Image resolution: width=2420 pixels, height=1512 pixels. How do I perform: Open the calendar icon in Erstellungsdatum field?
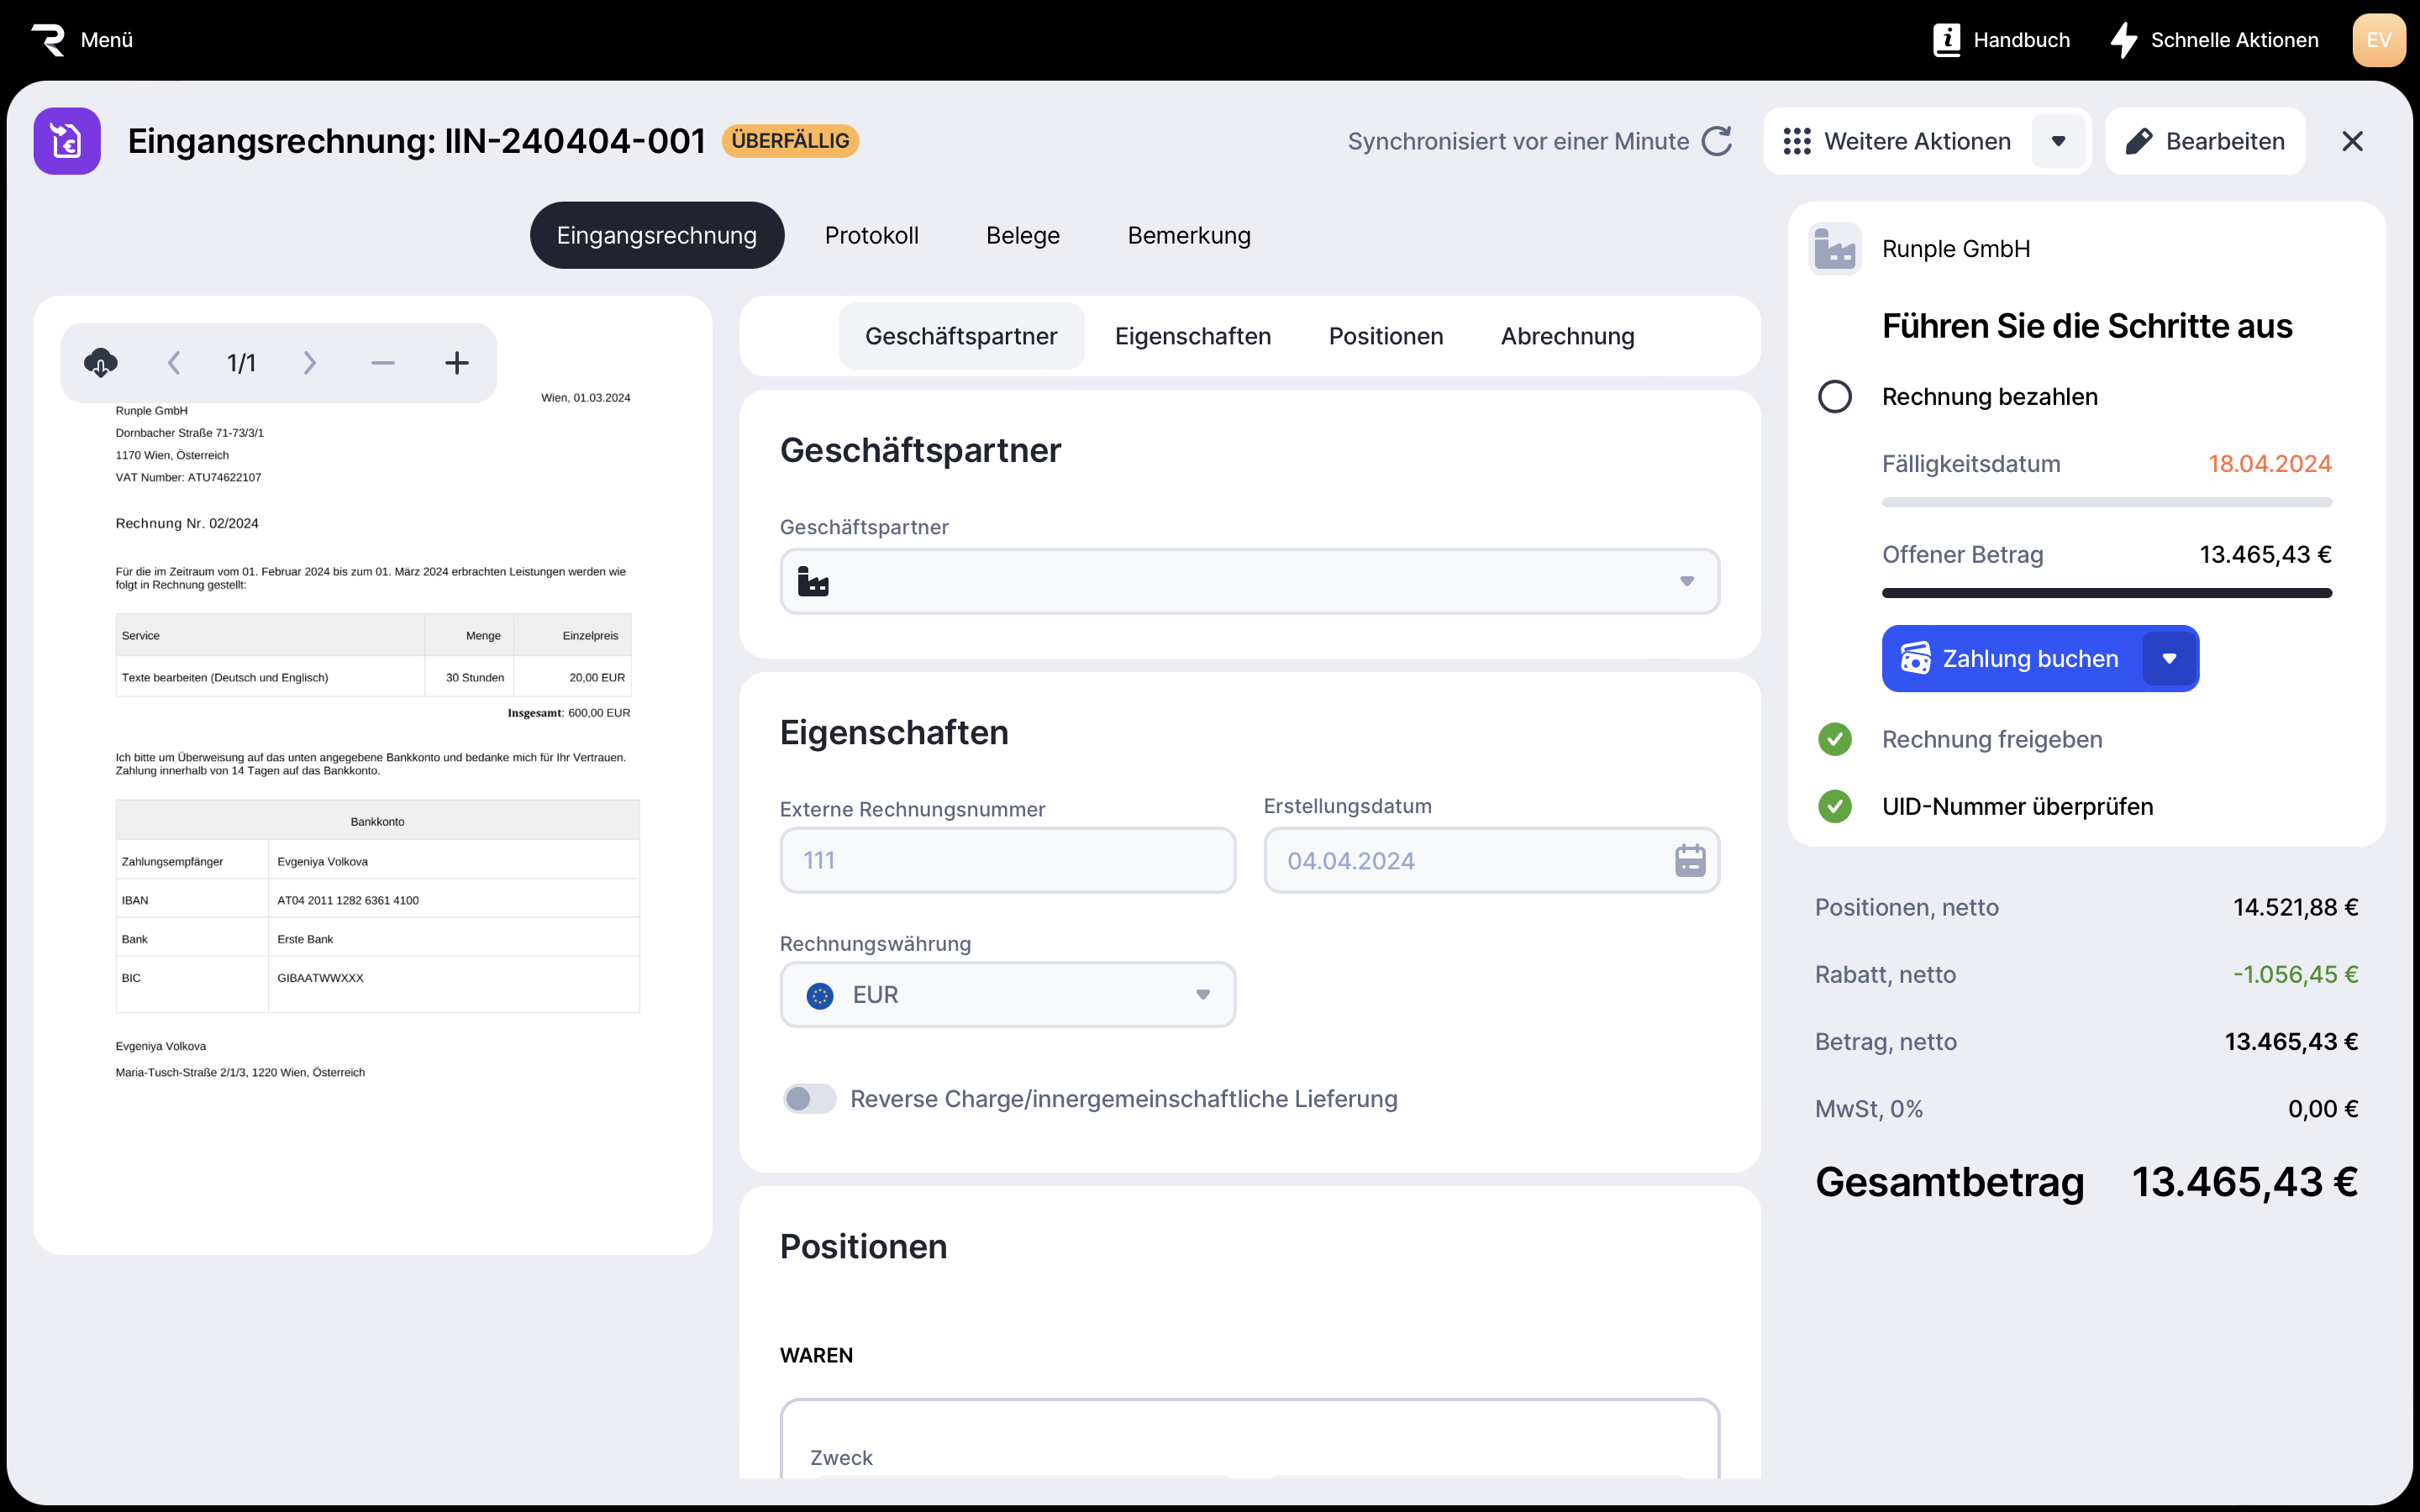[x=1689, y=860]
